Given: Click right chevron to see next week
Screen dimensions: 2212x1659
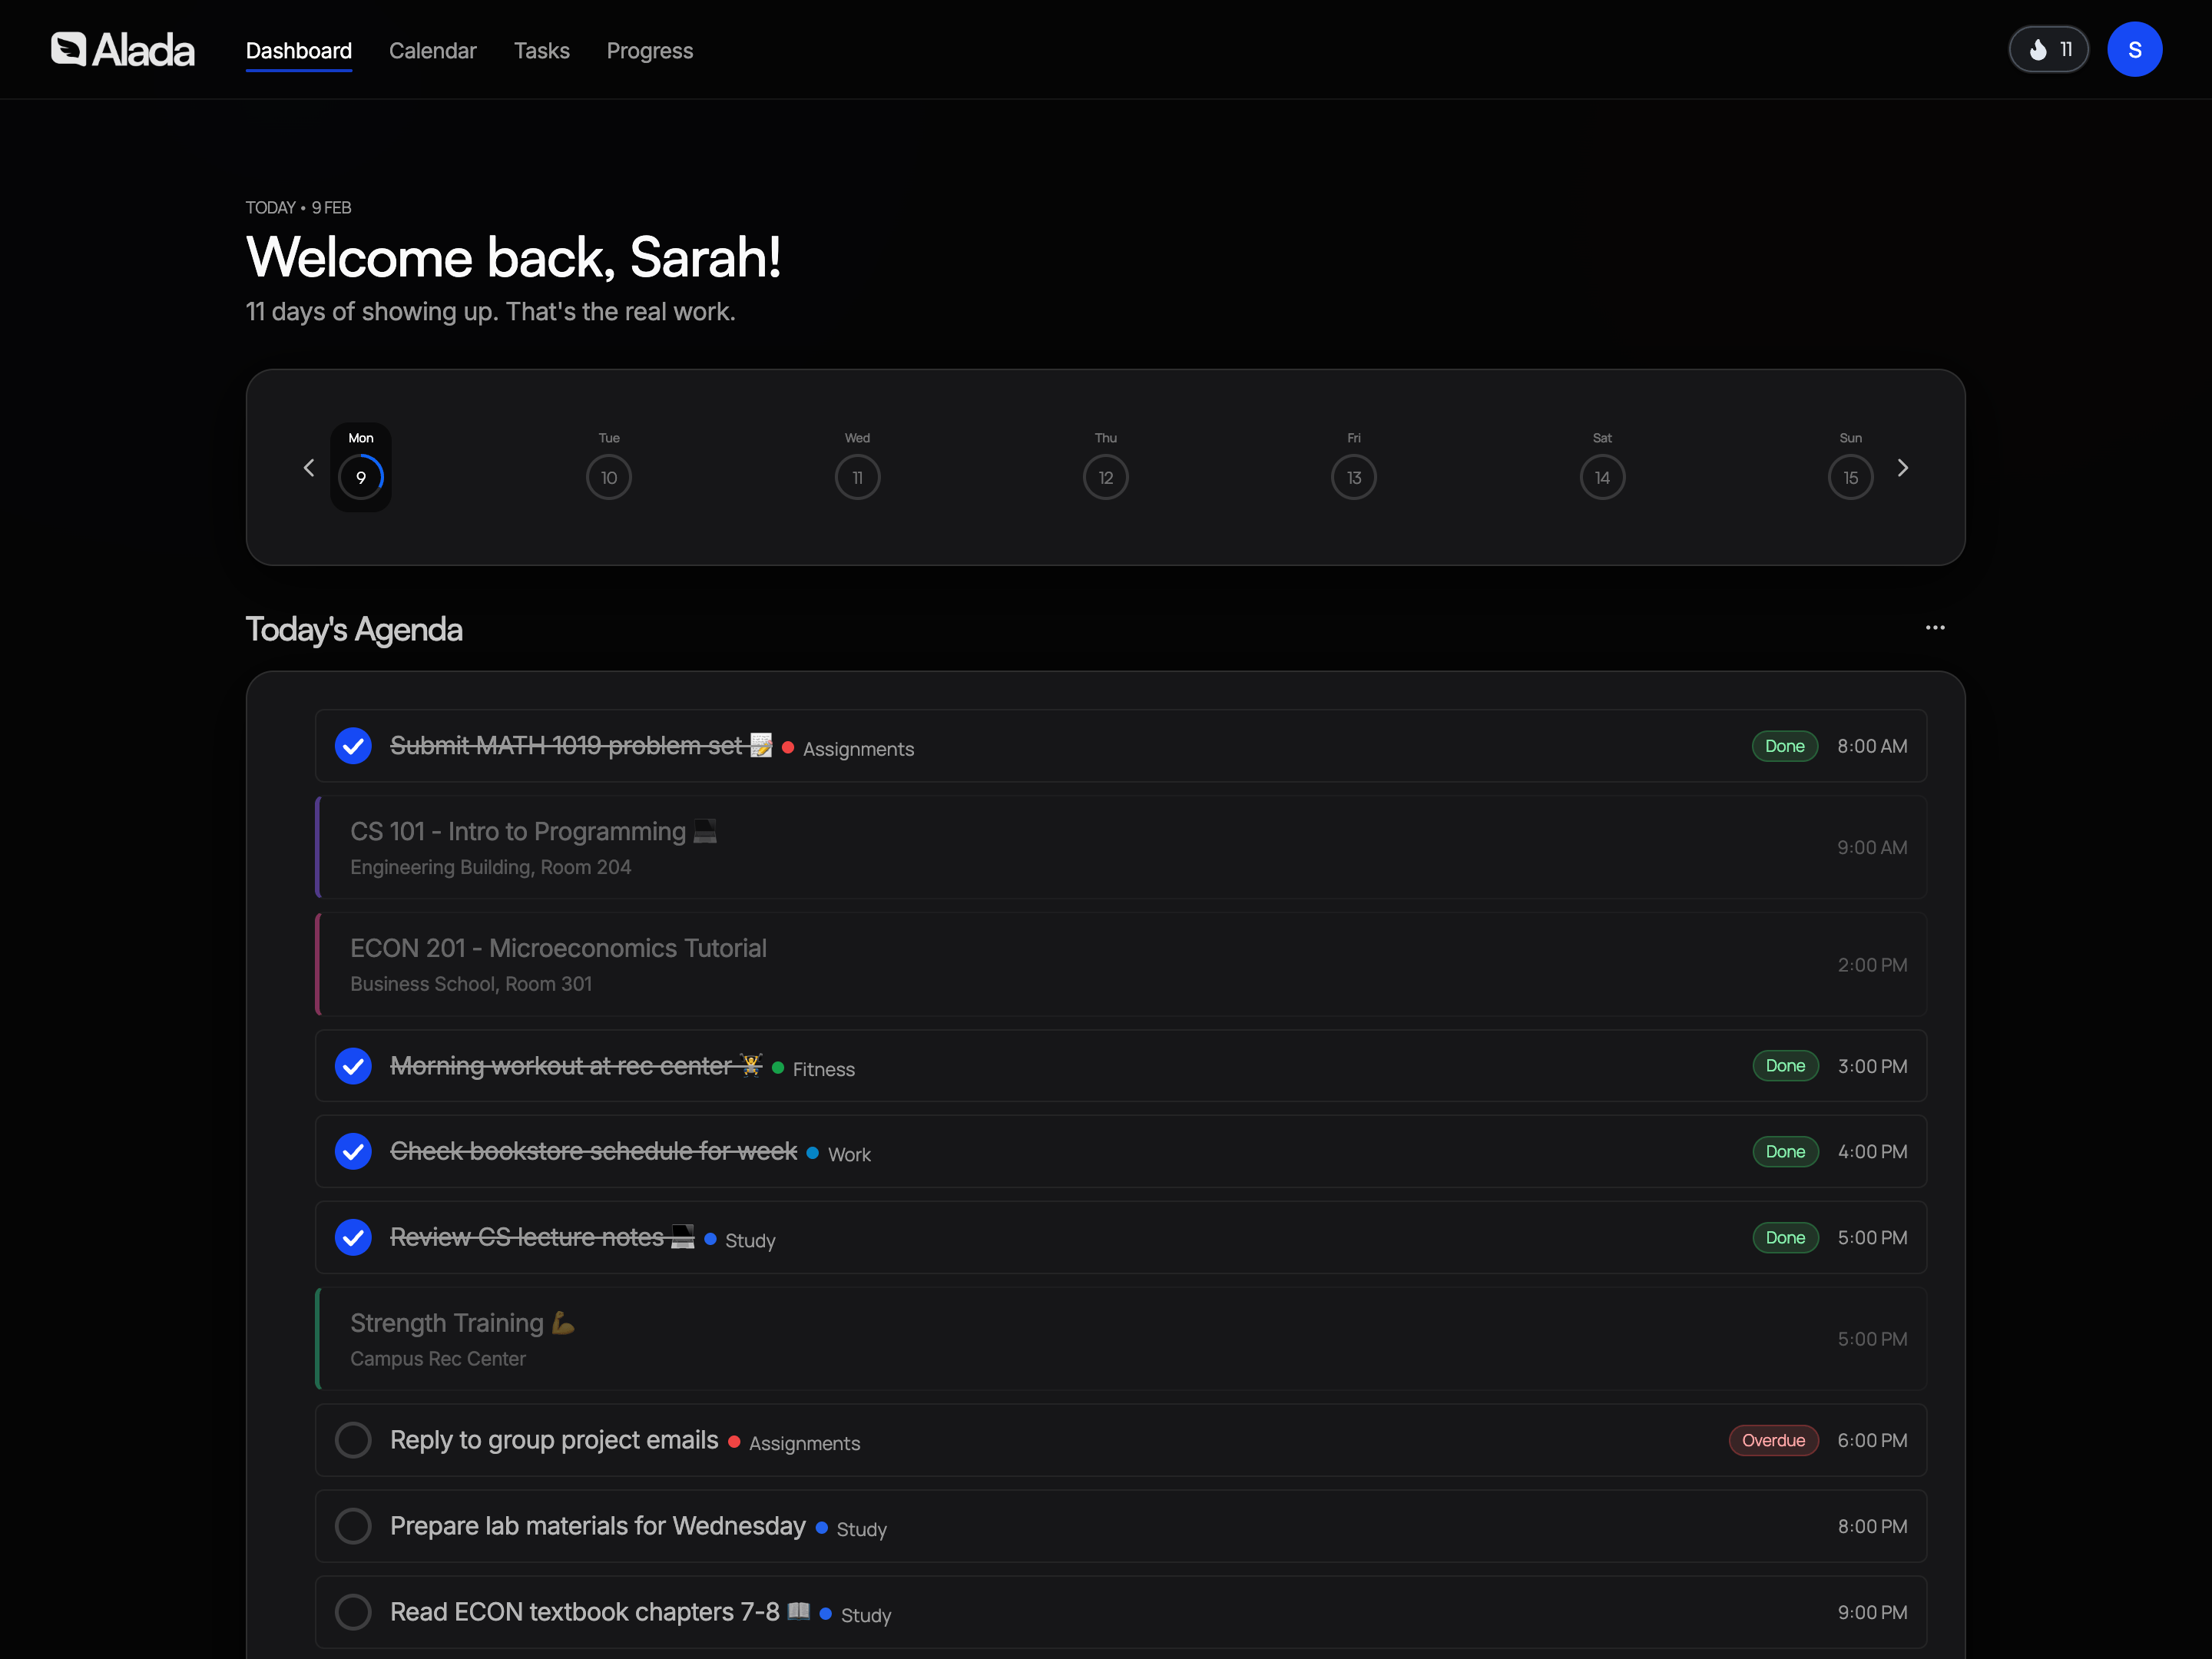Looking at the screenshot, I should (1903, 467).
